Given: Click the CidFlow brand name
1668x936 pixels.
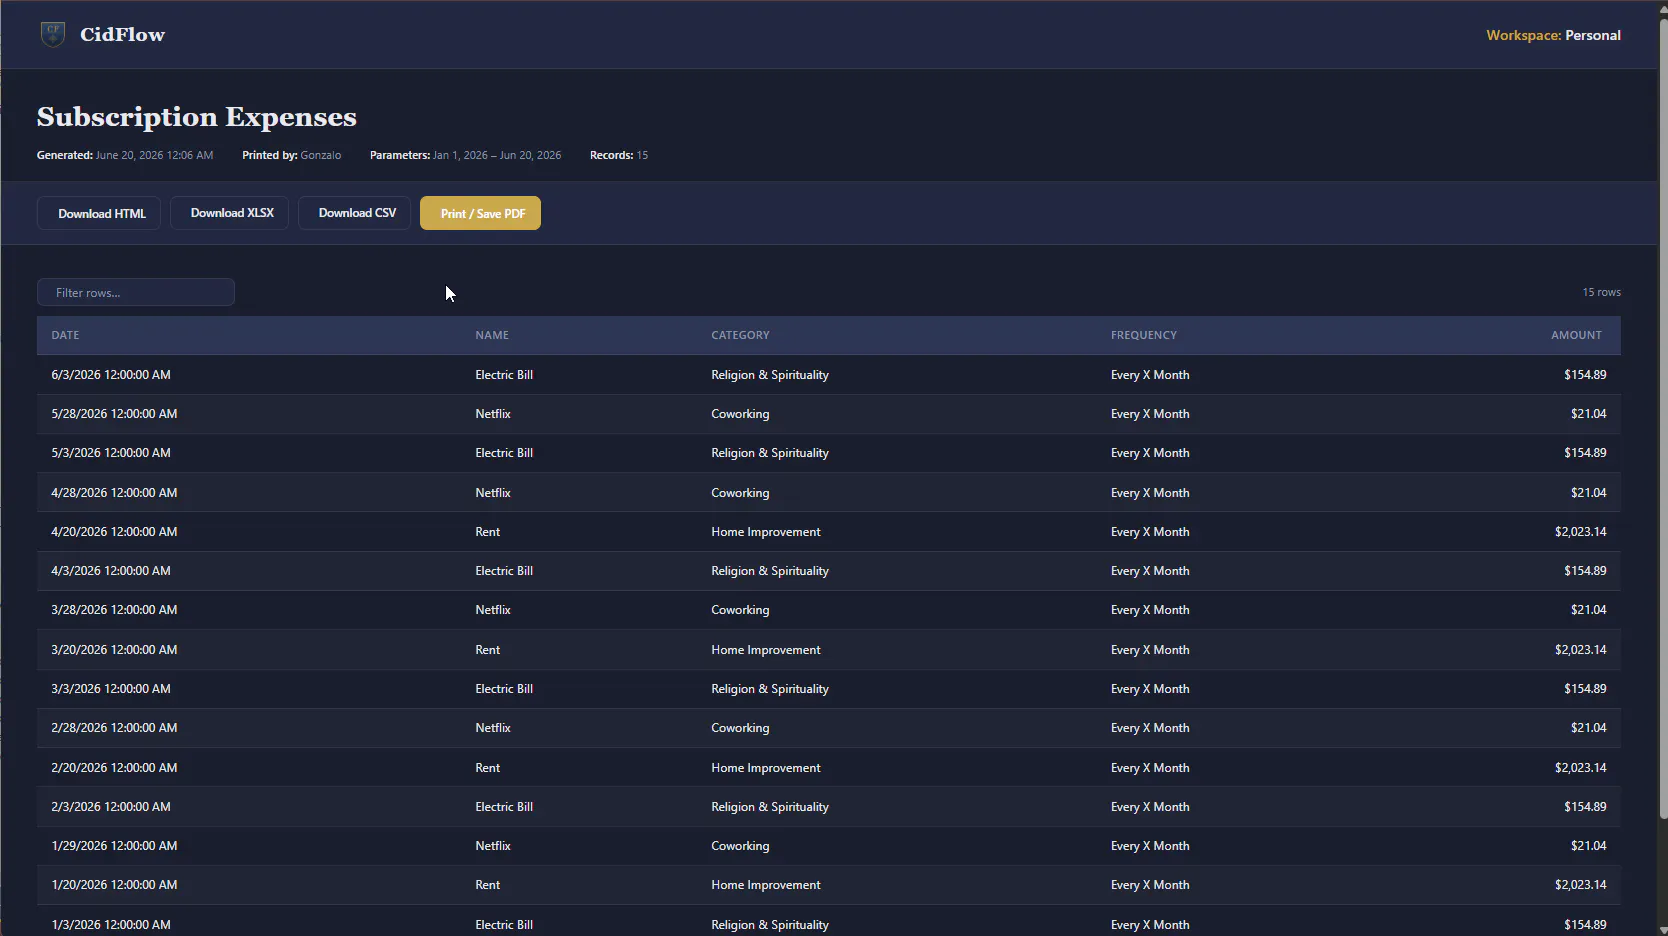Looking at the screenshot, I should pos(122,34).
